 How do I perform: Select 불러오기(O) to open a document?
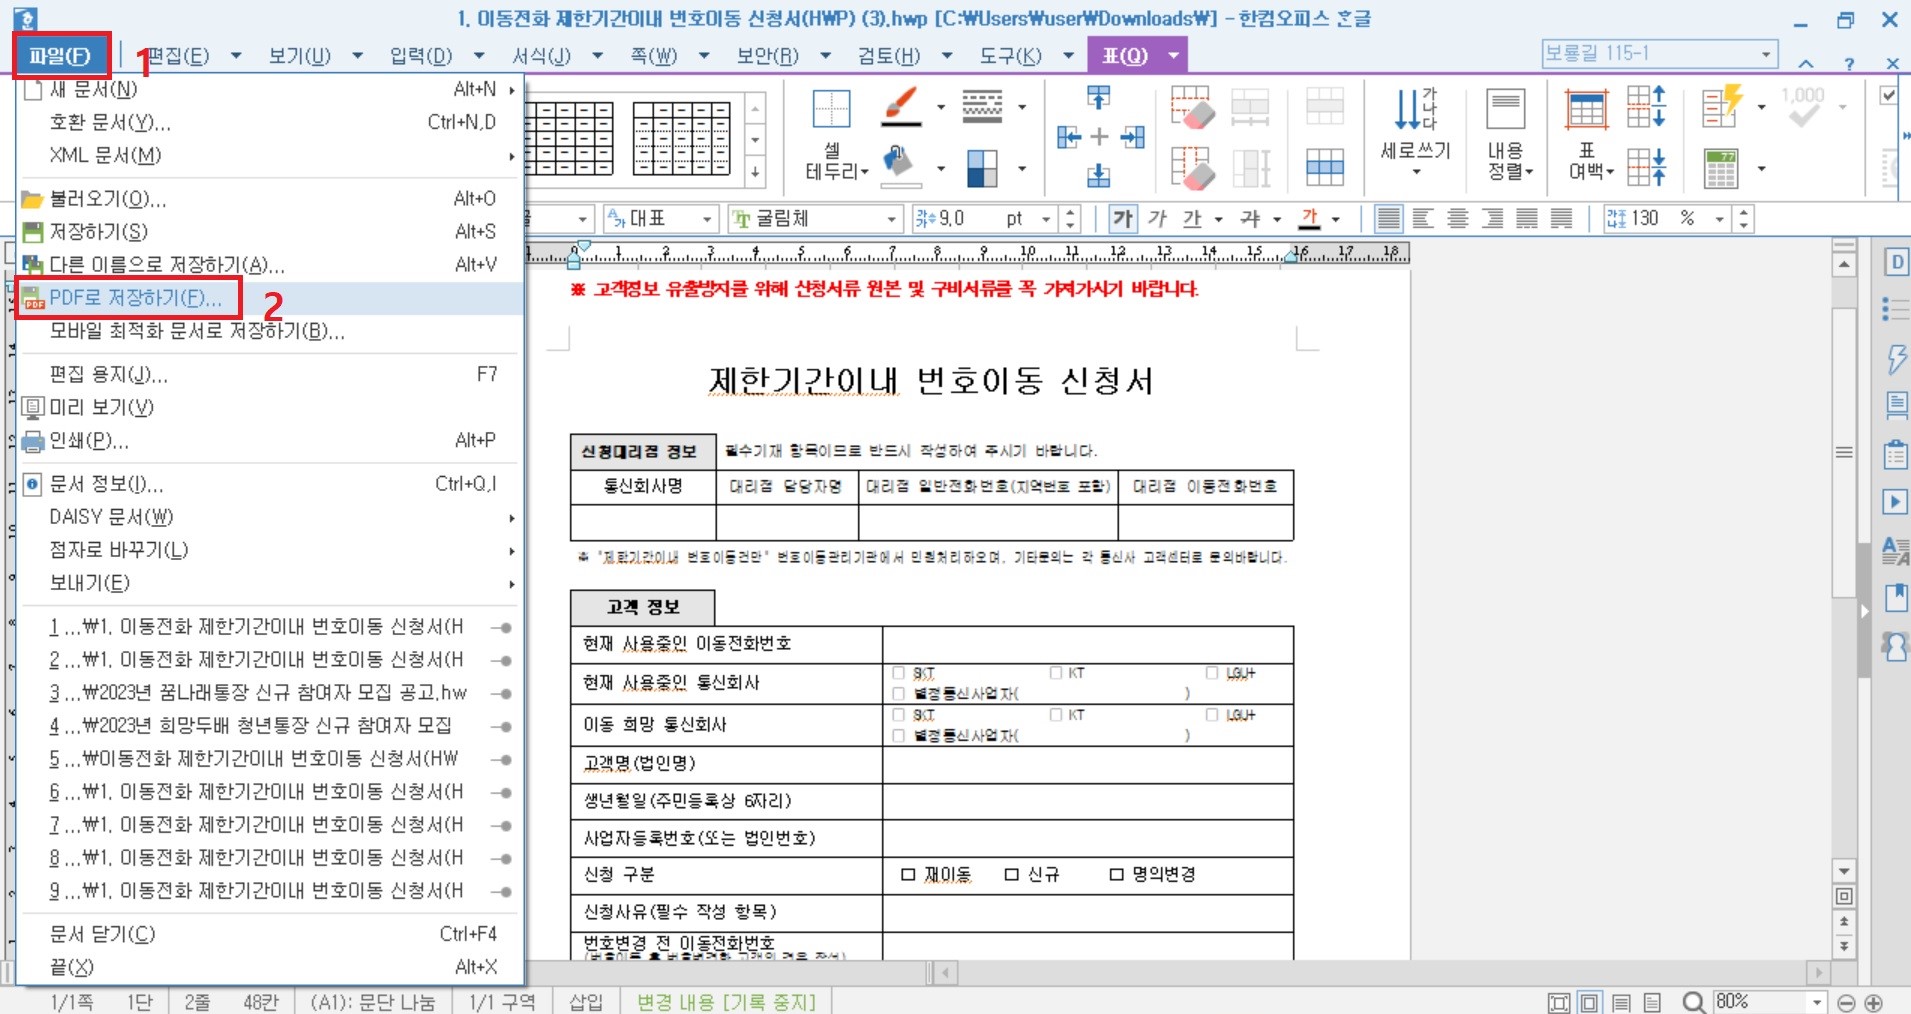click(270, 199)
